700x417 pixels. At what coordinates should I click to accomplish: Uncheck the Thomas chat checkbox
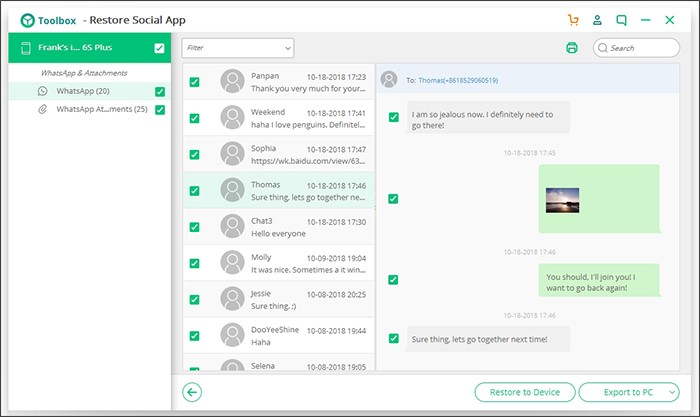(x=194, y=191)
